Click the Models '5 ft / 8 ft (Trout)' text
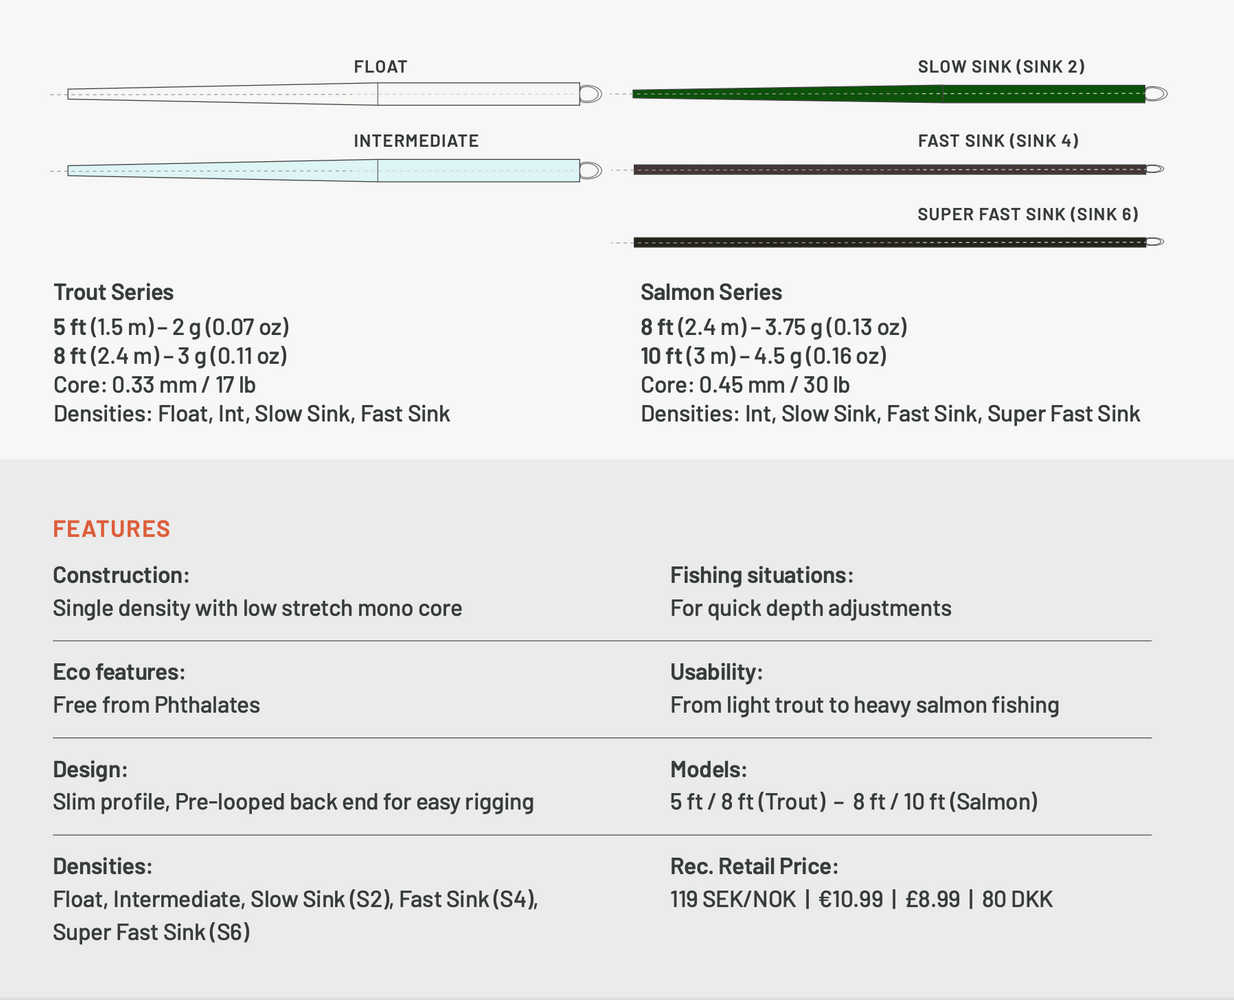 tap(748, 802)
